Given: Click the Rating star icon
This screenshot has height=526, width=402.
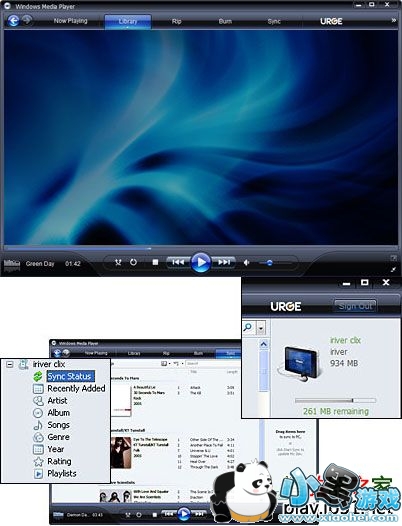Looking at the screenshot, I should [38, 462].
